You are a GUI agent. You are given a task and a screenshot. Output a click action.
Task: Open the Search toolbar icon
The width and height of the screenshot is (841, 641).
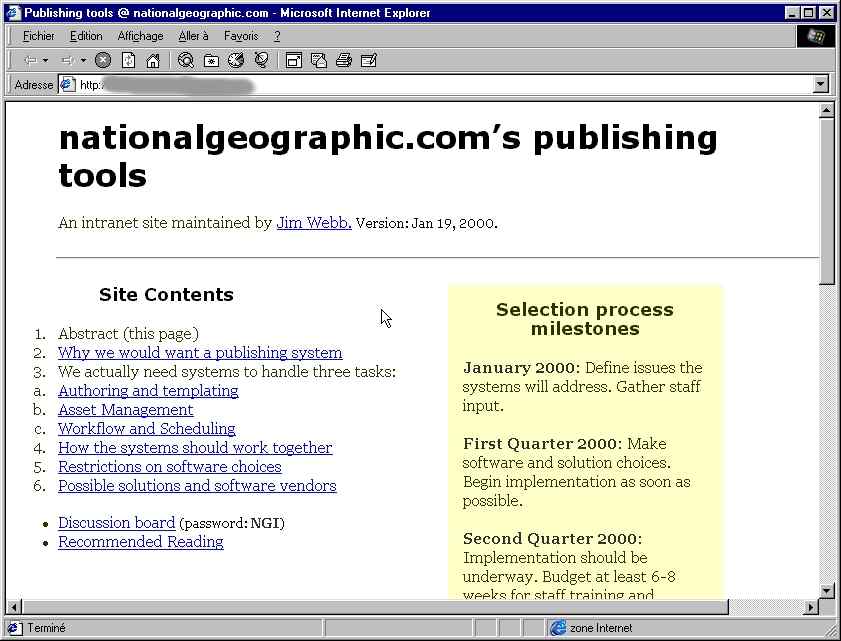(x=186, y=60)
